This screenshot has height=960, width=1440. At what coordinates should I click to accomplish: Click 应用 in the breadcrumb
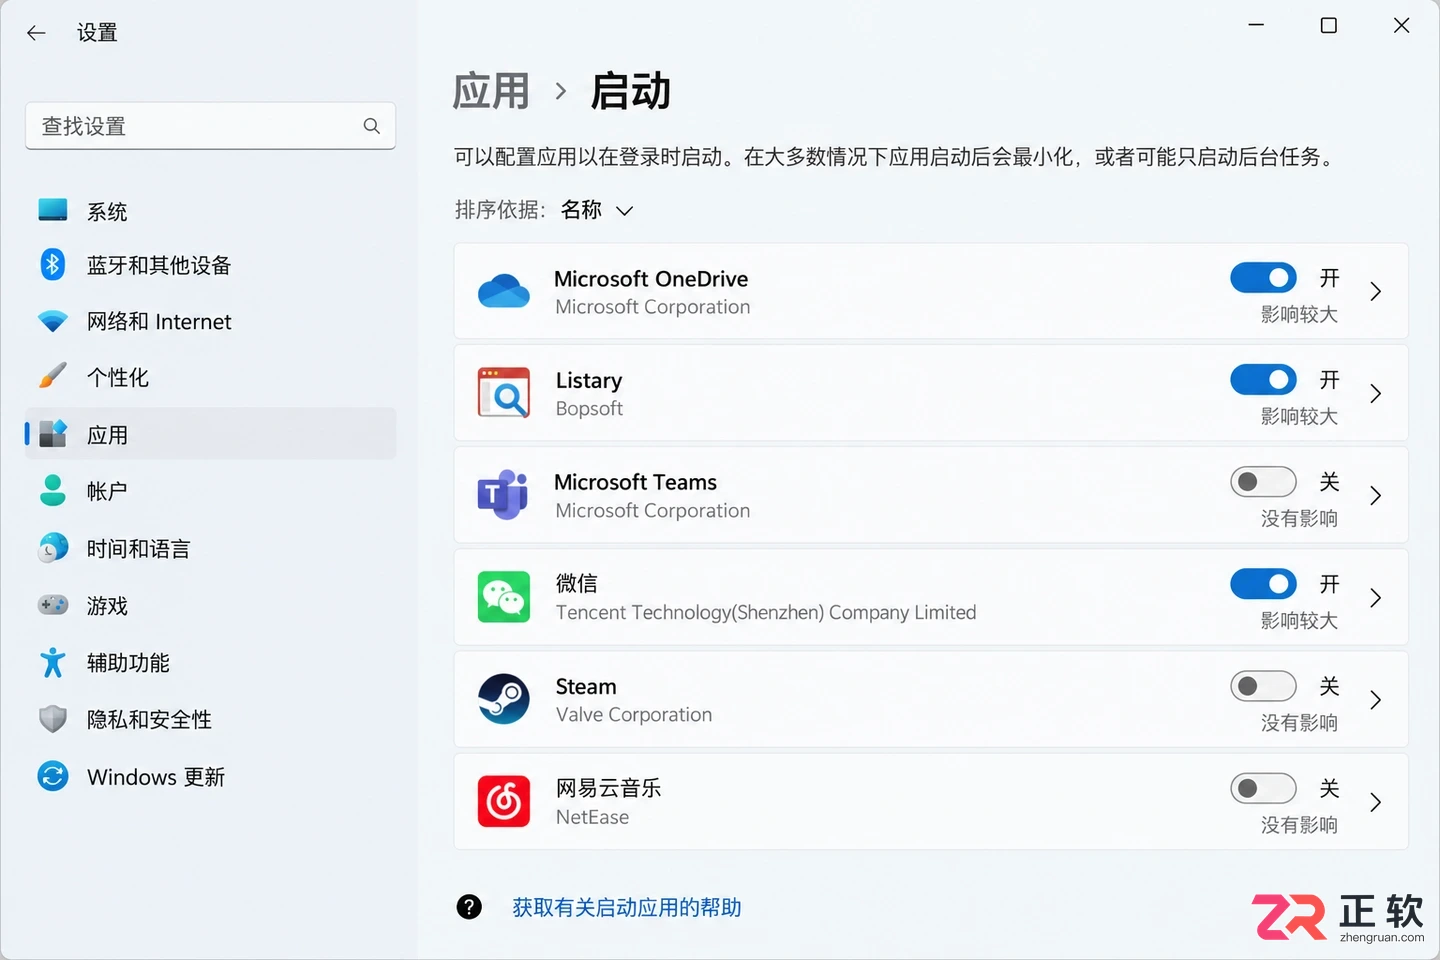pos(490,91)
